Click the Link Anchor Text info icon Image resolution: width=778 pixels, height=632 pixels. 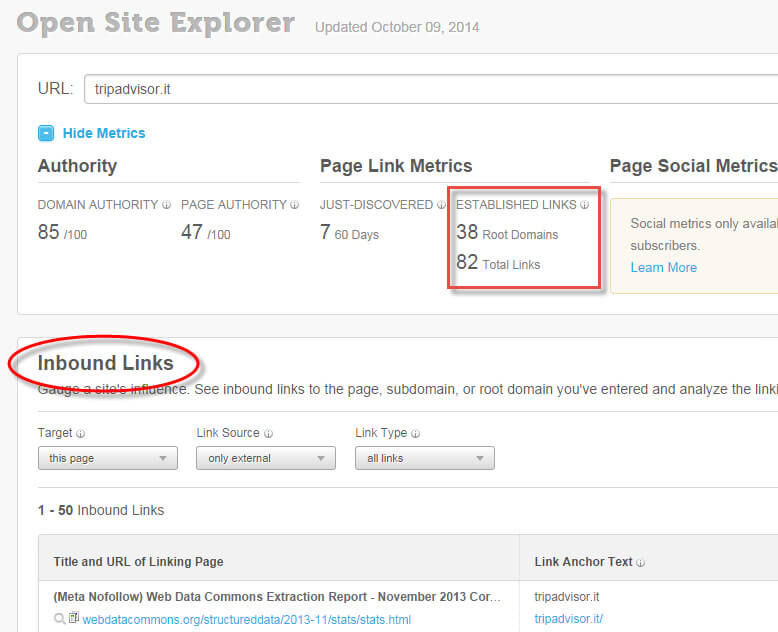pos(641,563)
